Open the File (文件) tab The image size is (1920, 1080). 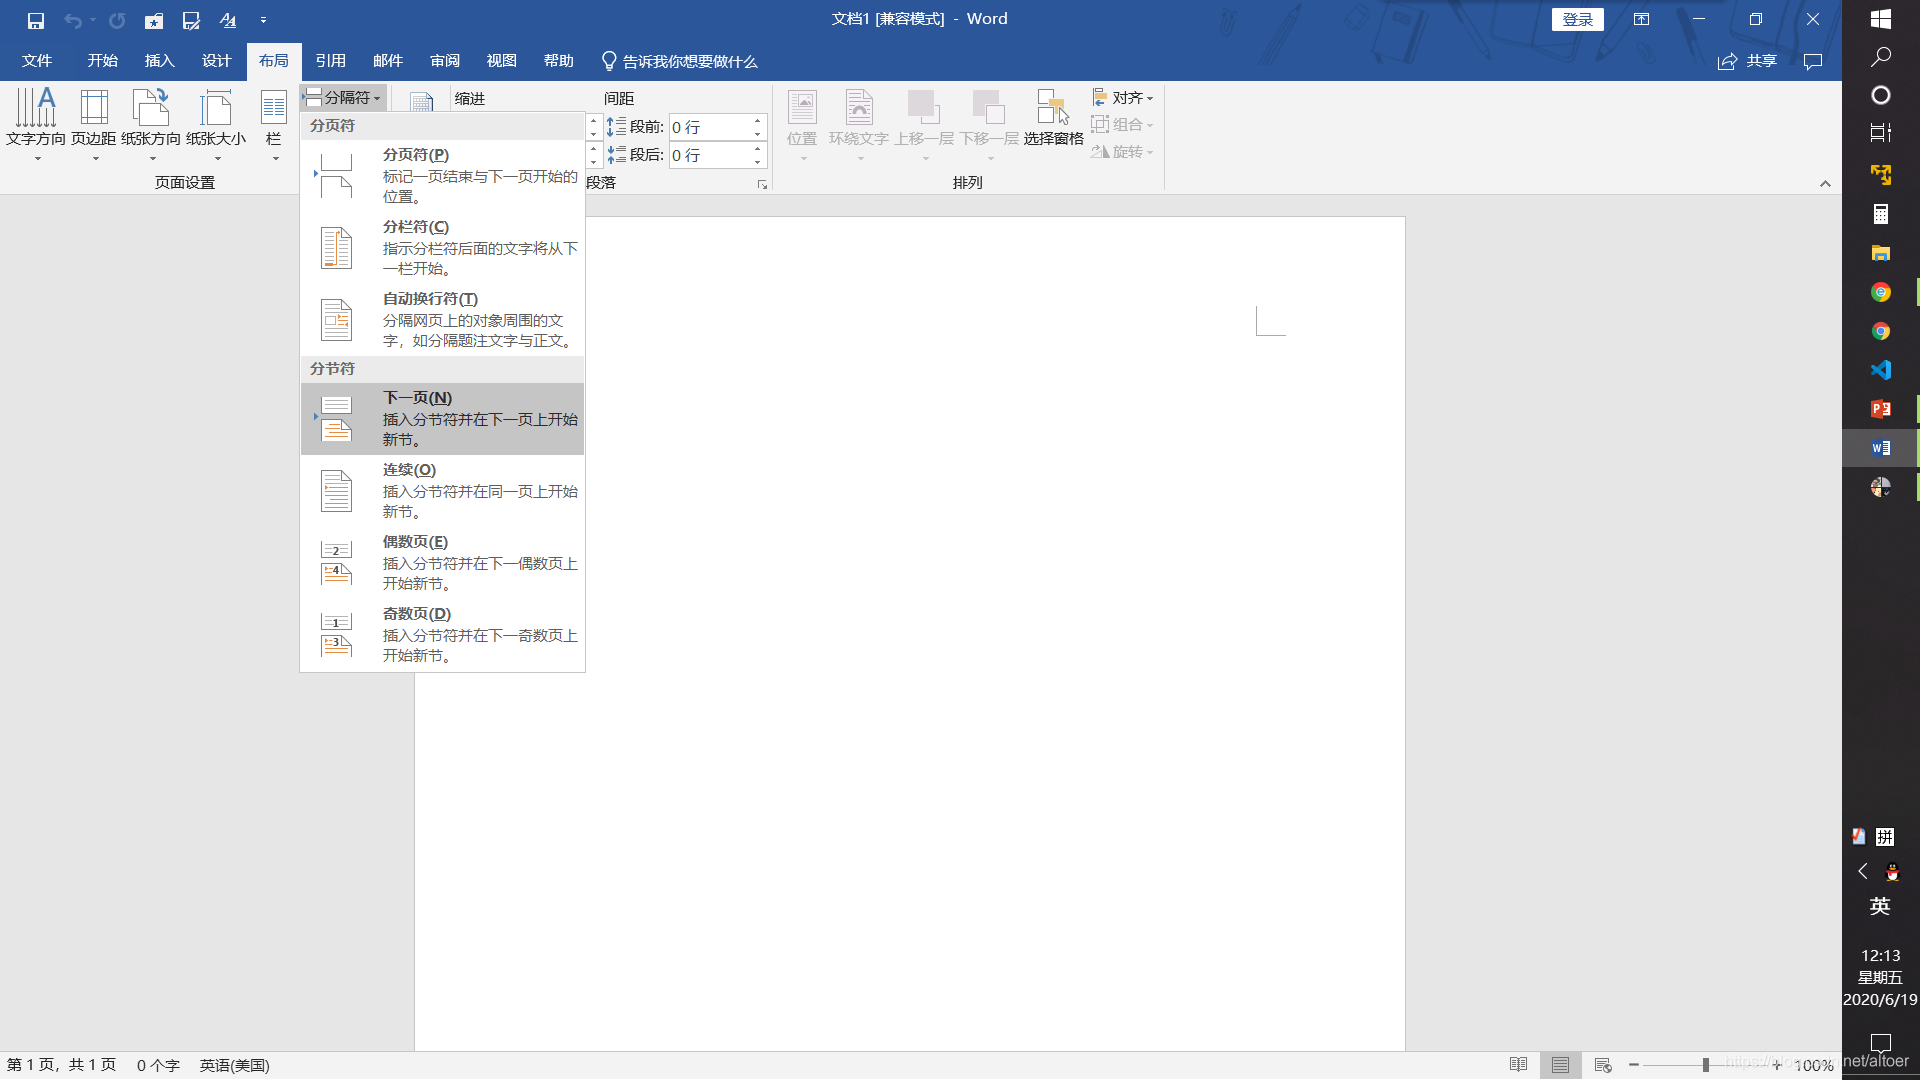[x=37, y=61]
